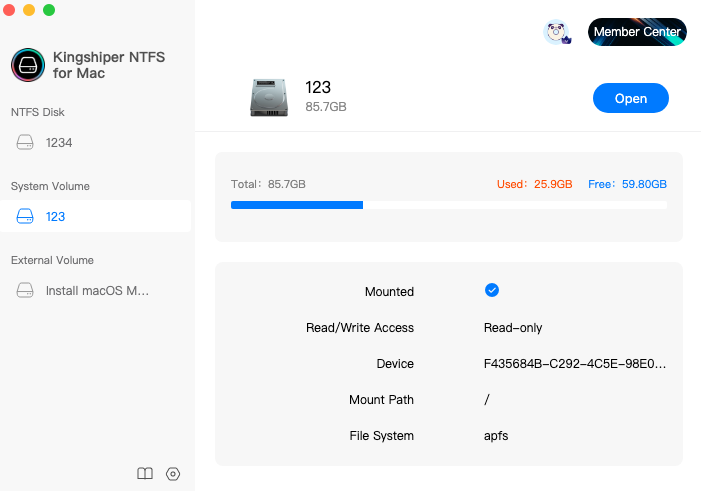Image resolution: width=701 pixels, height=491 pixels.
Task: Open settings via the gear icon
Action: coord(173,474)
